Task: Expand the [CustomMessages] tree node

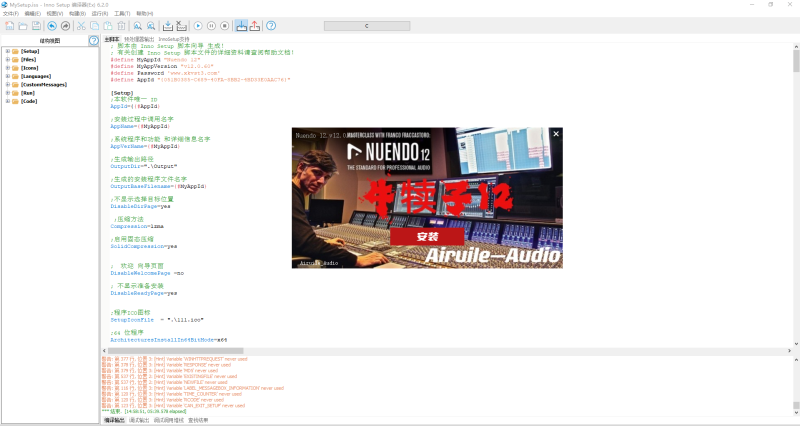Action: (8, 84)
